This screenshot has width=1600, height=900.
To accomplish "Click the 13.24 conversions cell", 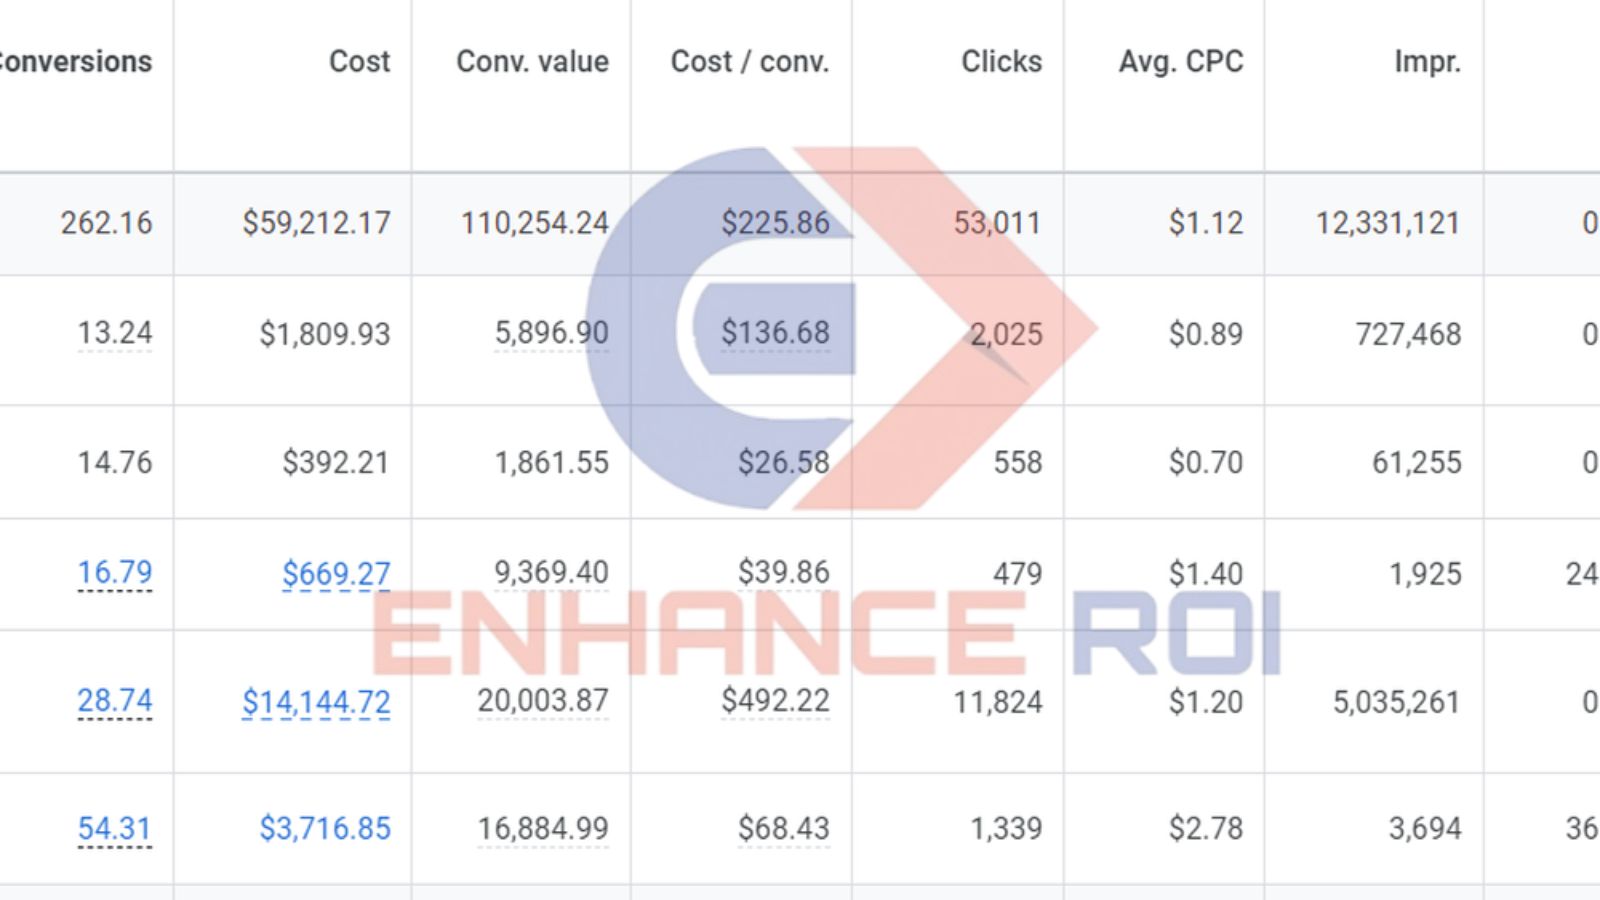I will 115,333.
